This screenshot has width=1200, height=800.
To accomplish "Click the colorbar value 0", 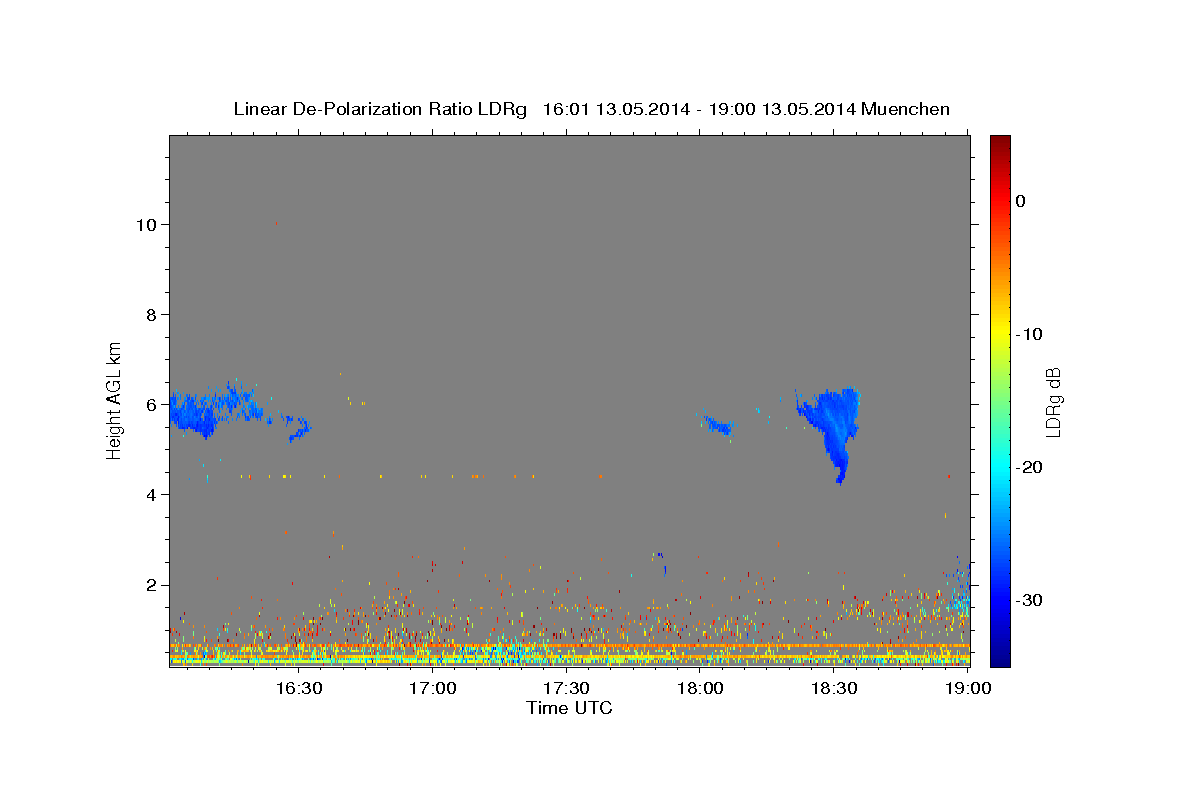I will 1020,201.
